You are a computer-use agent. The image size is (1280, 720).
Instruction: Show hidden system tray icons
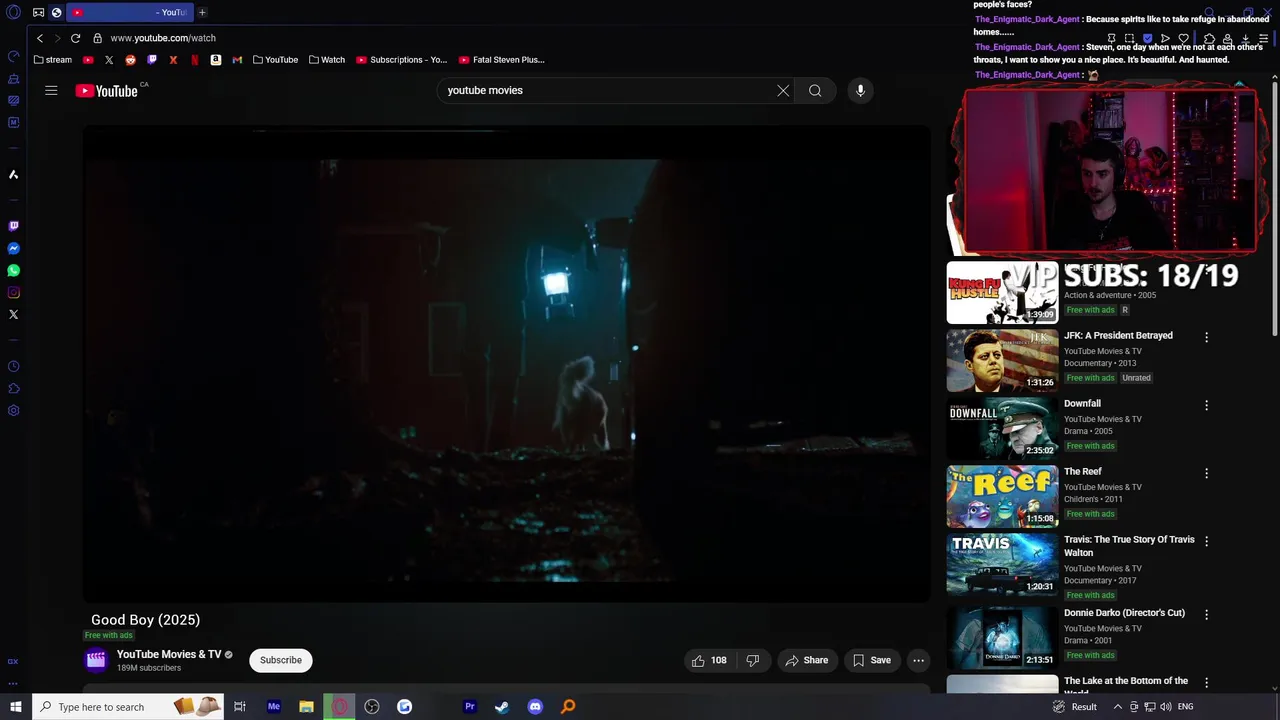1118,707
